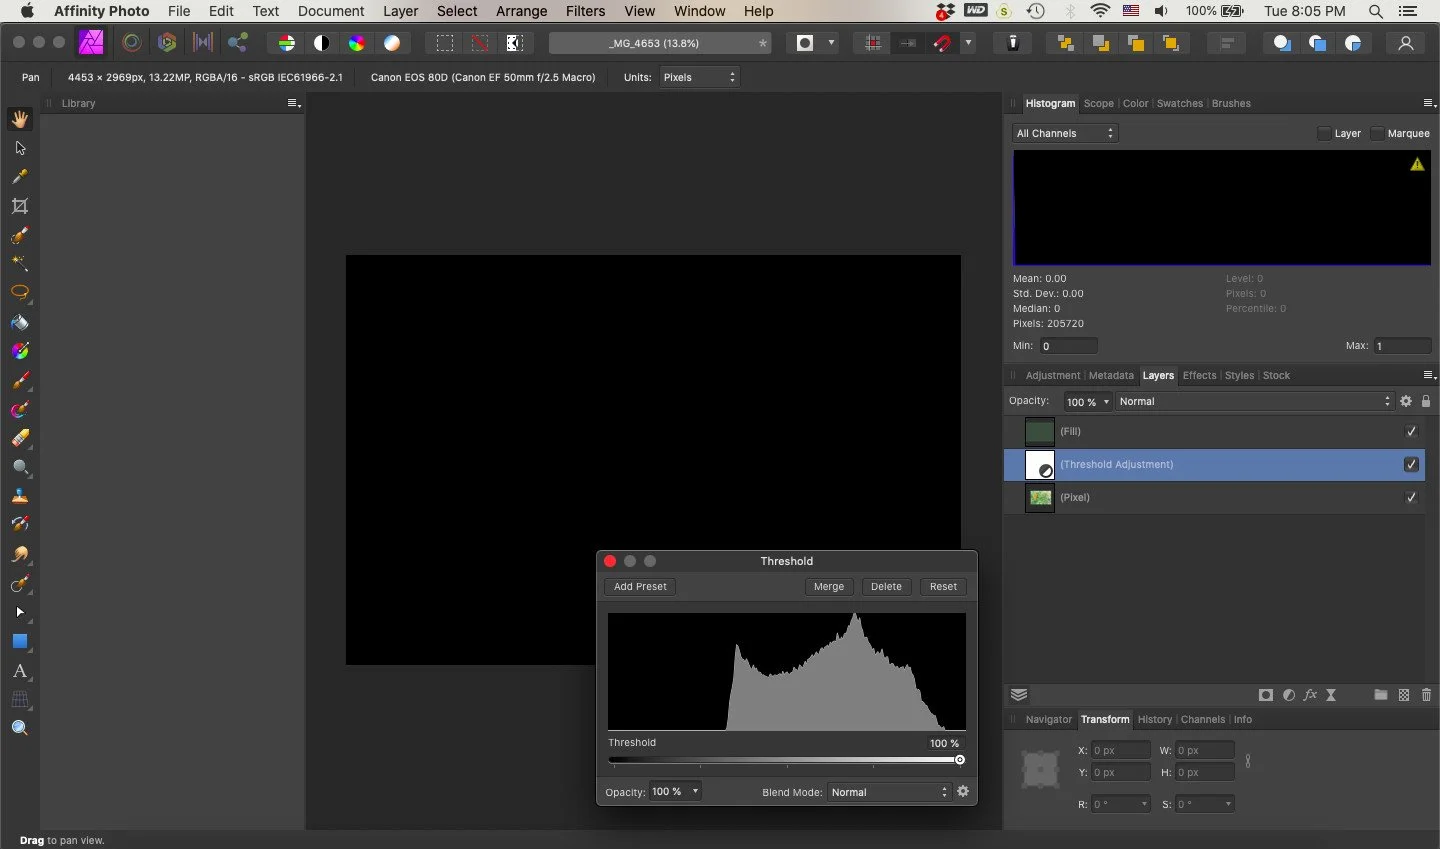Select the Zoom magnifier tool
Screen dimensions: 1440x849
[x=20, y=728]
